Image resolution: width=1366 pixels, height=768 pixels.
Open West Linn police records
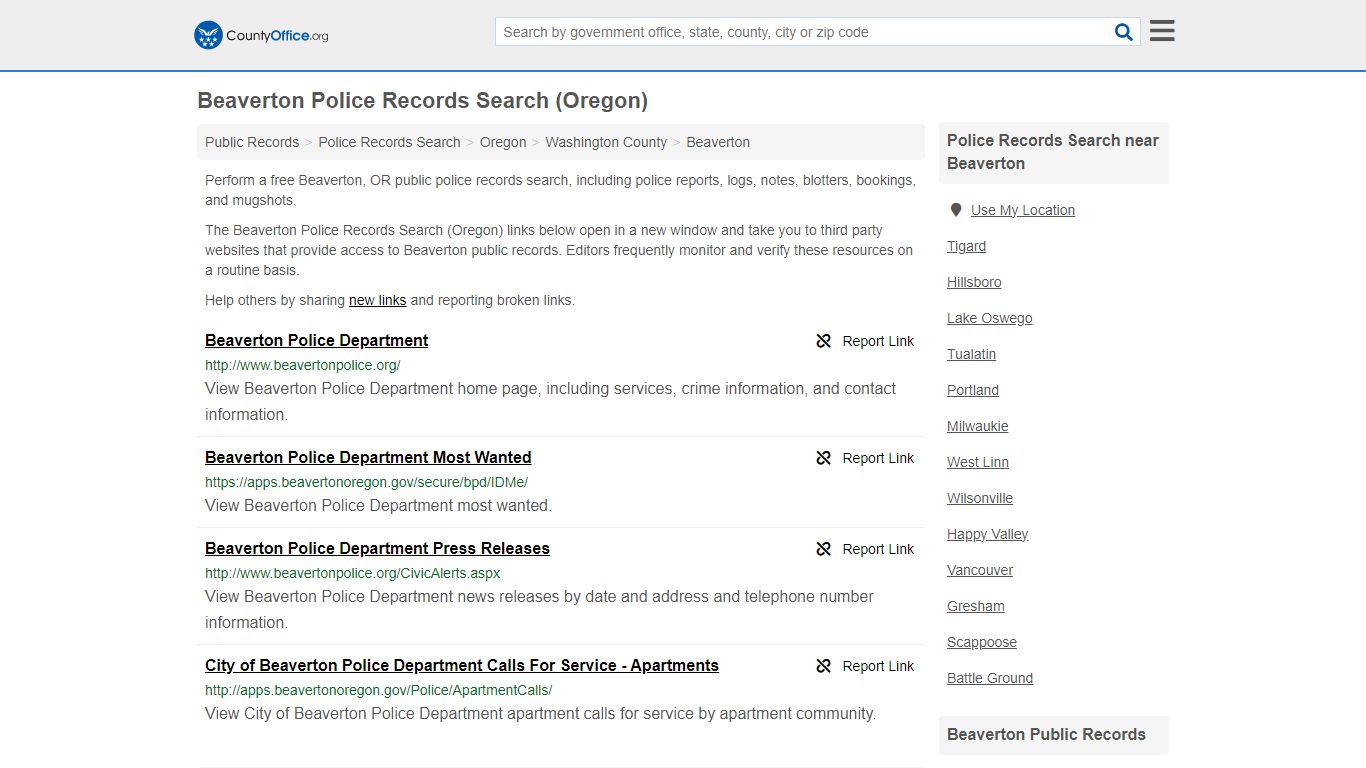pos(978,462)
